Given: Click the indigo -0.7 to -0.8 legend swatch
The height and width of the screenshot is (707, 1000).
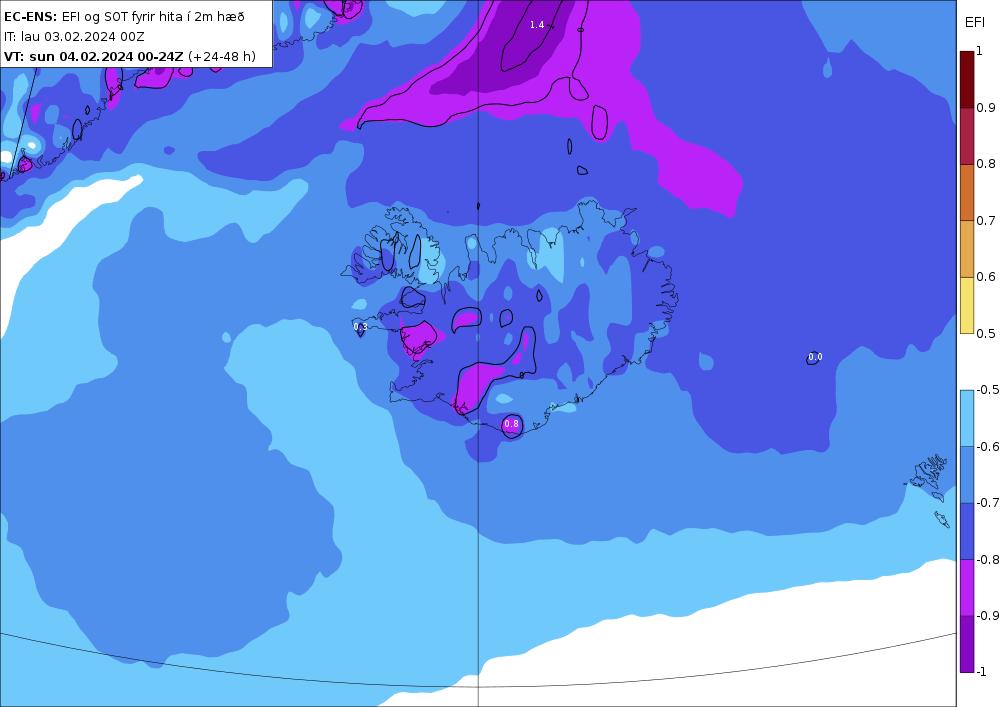Looking at the screenshot, I should (x=967, y=531).
